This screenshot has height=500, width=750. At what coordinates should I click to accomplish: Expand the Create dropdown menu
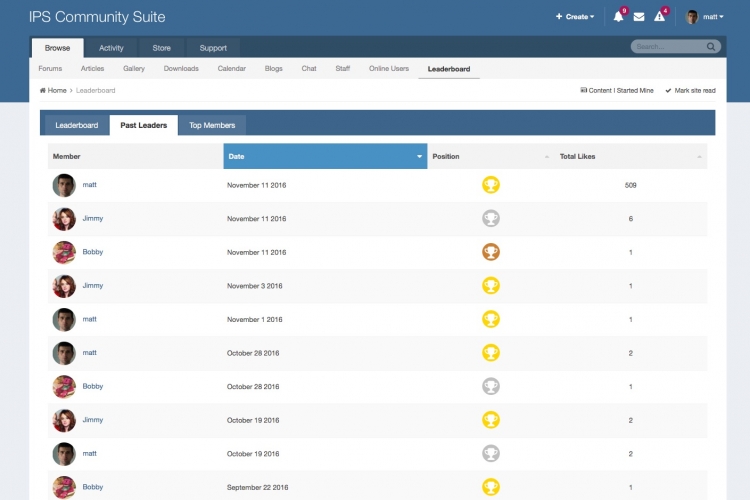click(x=574, y=17)
